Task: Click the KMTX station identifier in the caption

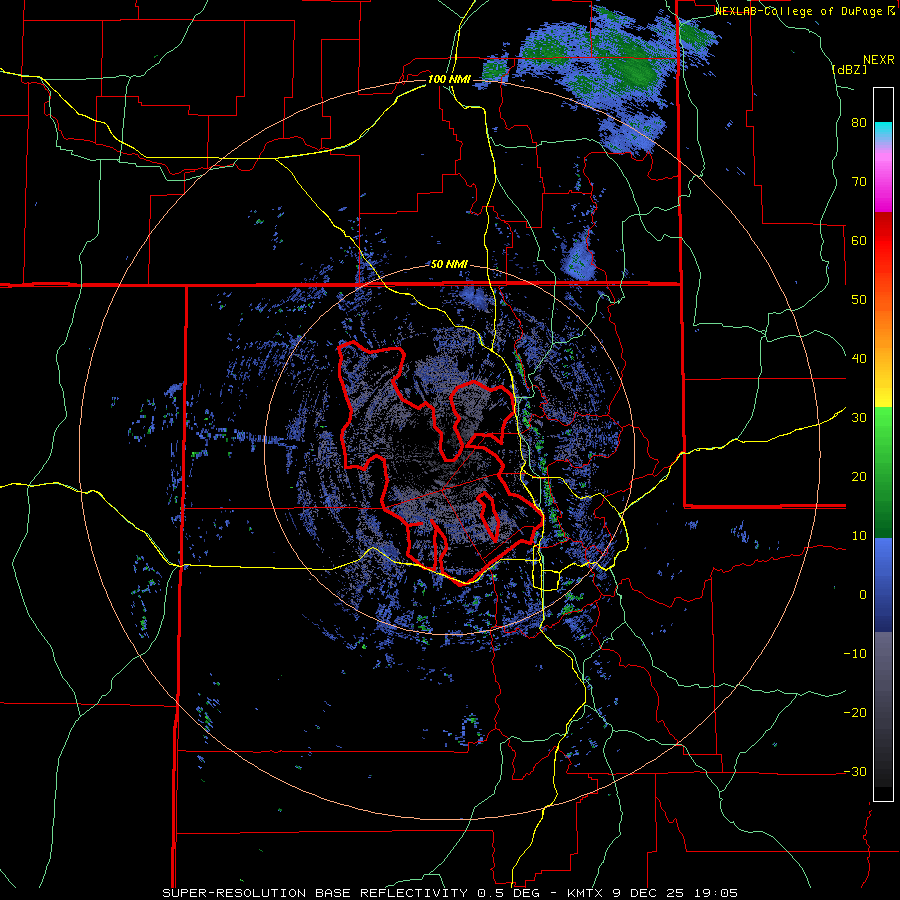Action: 585,893
